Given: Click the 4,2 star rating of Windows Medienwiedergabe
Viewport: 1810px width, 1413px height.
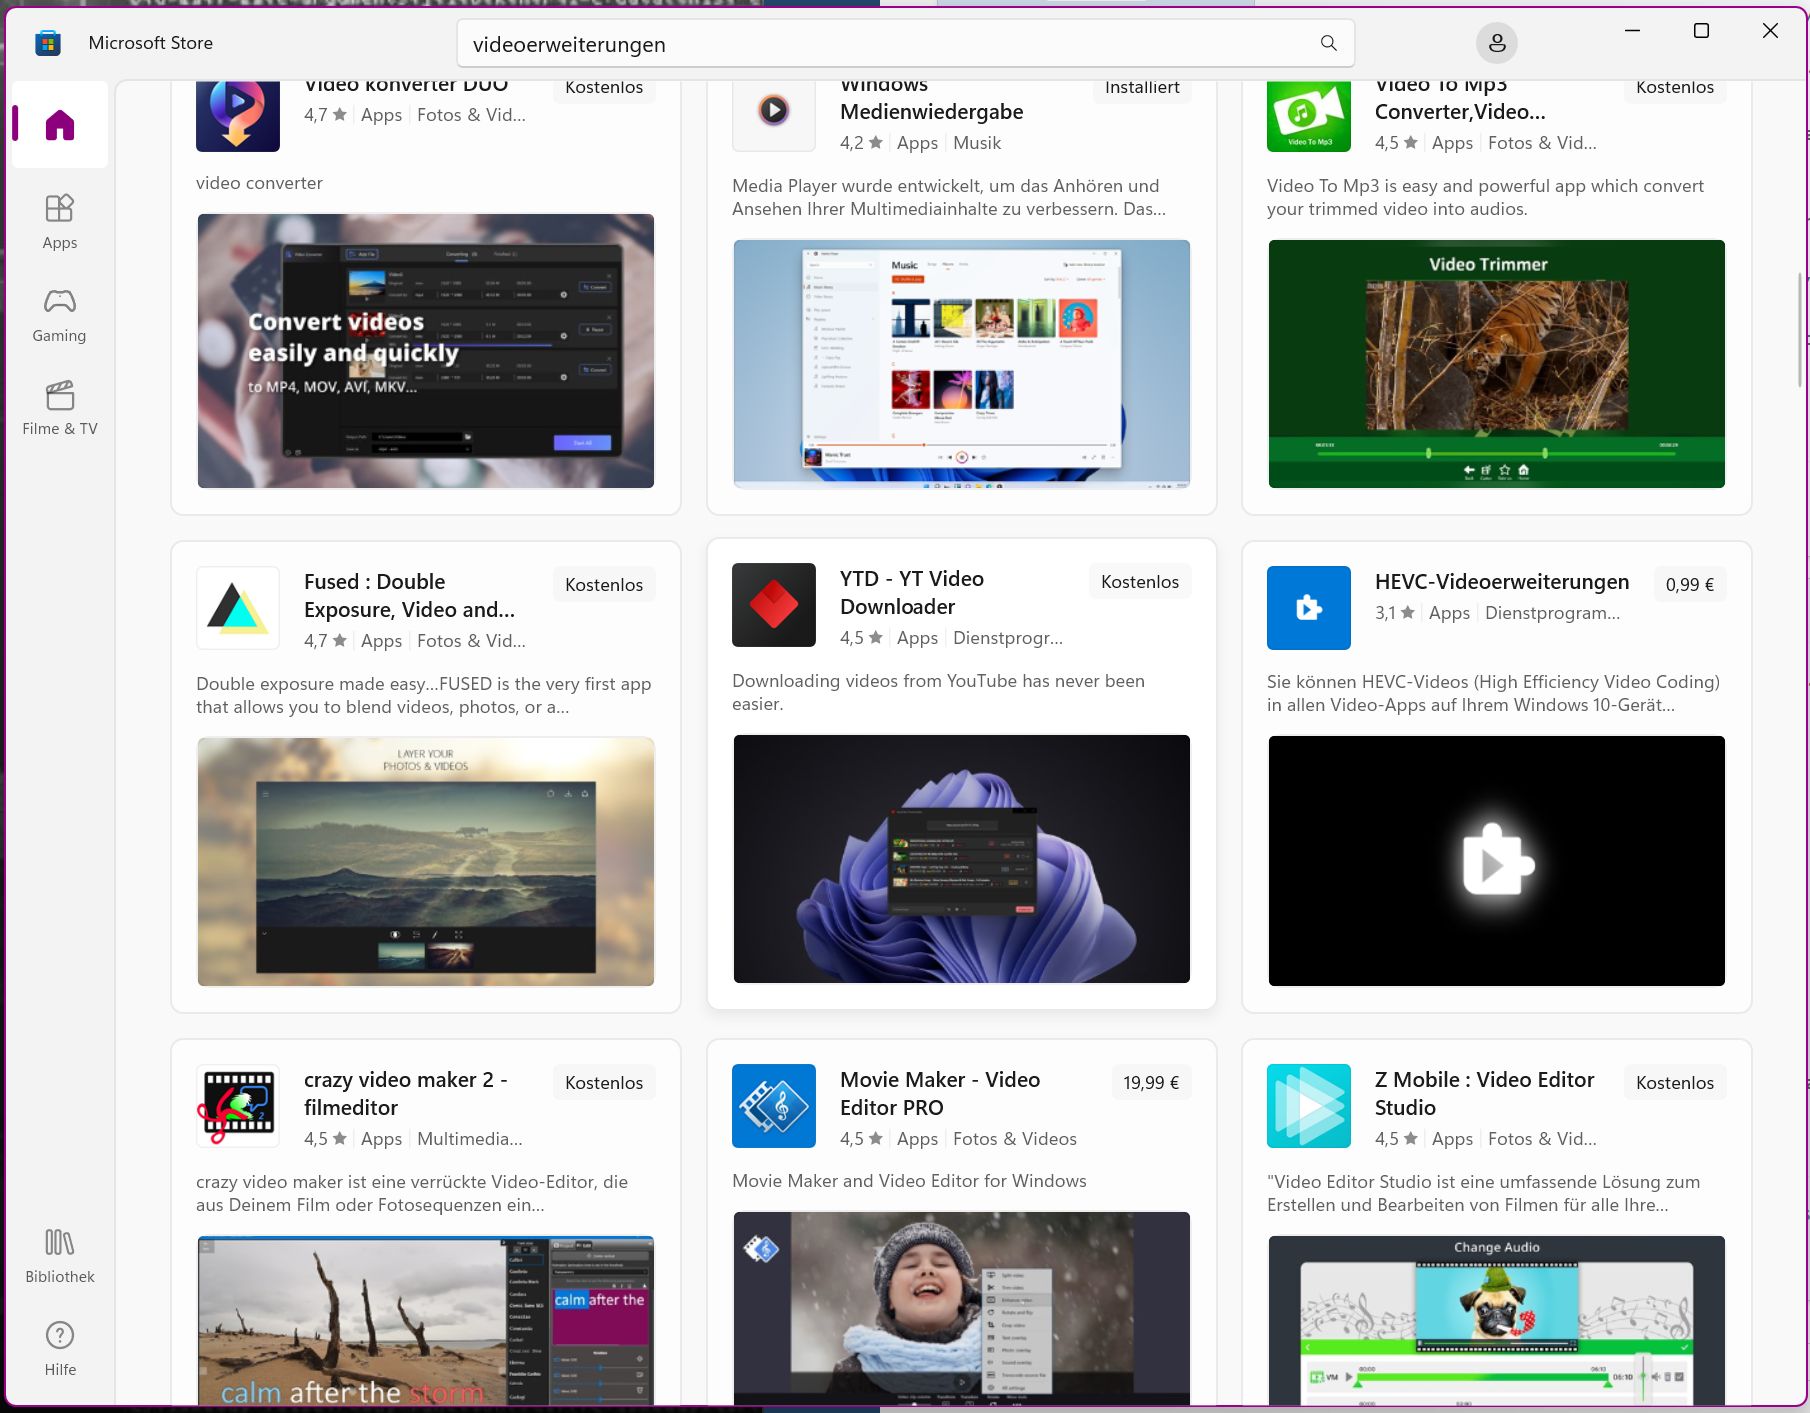Looking at the screenshot, I should coord(861,143).
